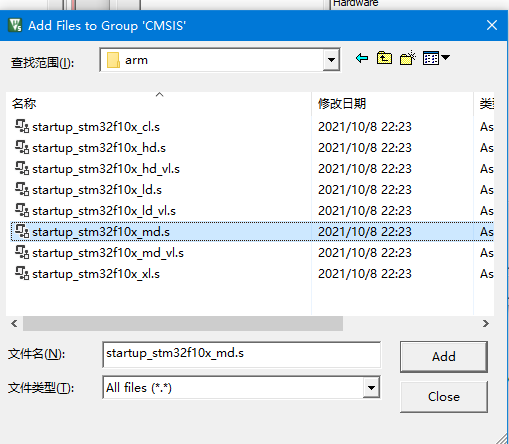
Task: Select file startup_stm32f10x_cl.s
Action: (x=96, y=127)
